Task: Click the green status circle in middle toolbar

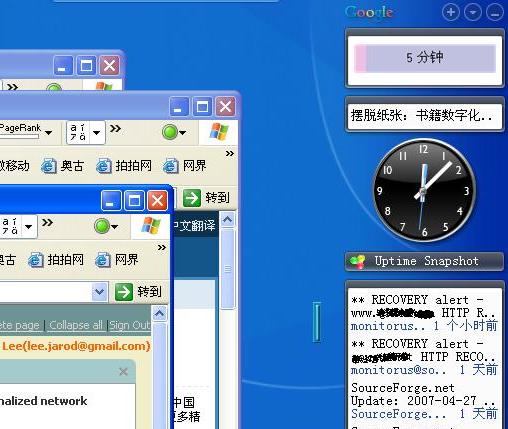Action: click(x=170, y=132)
